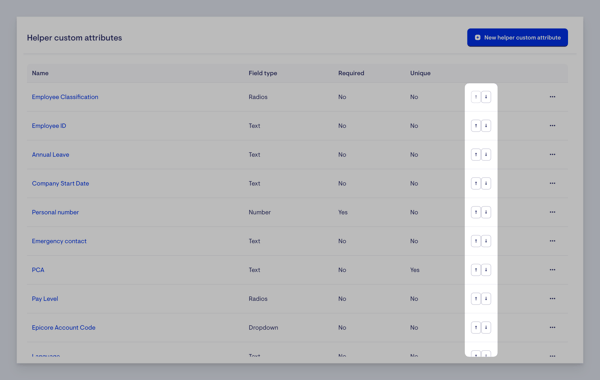Open more options for Company Start Date
Image resolution: width=600 pixels, height=380 pixels.
pyautogui.click(x=552, y=183)
